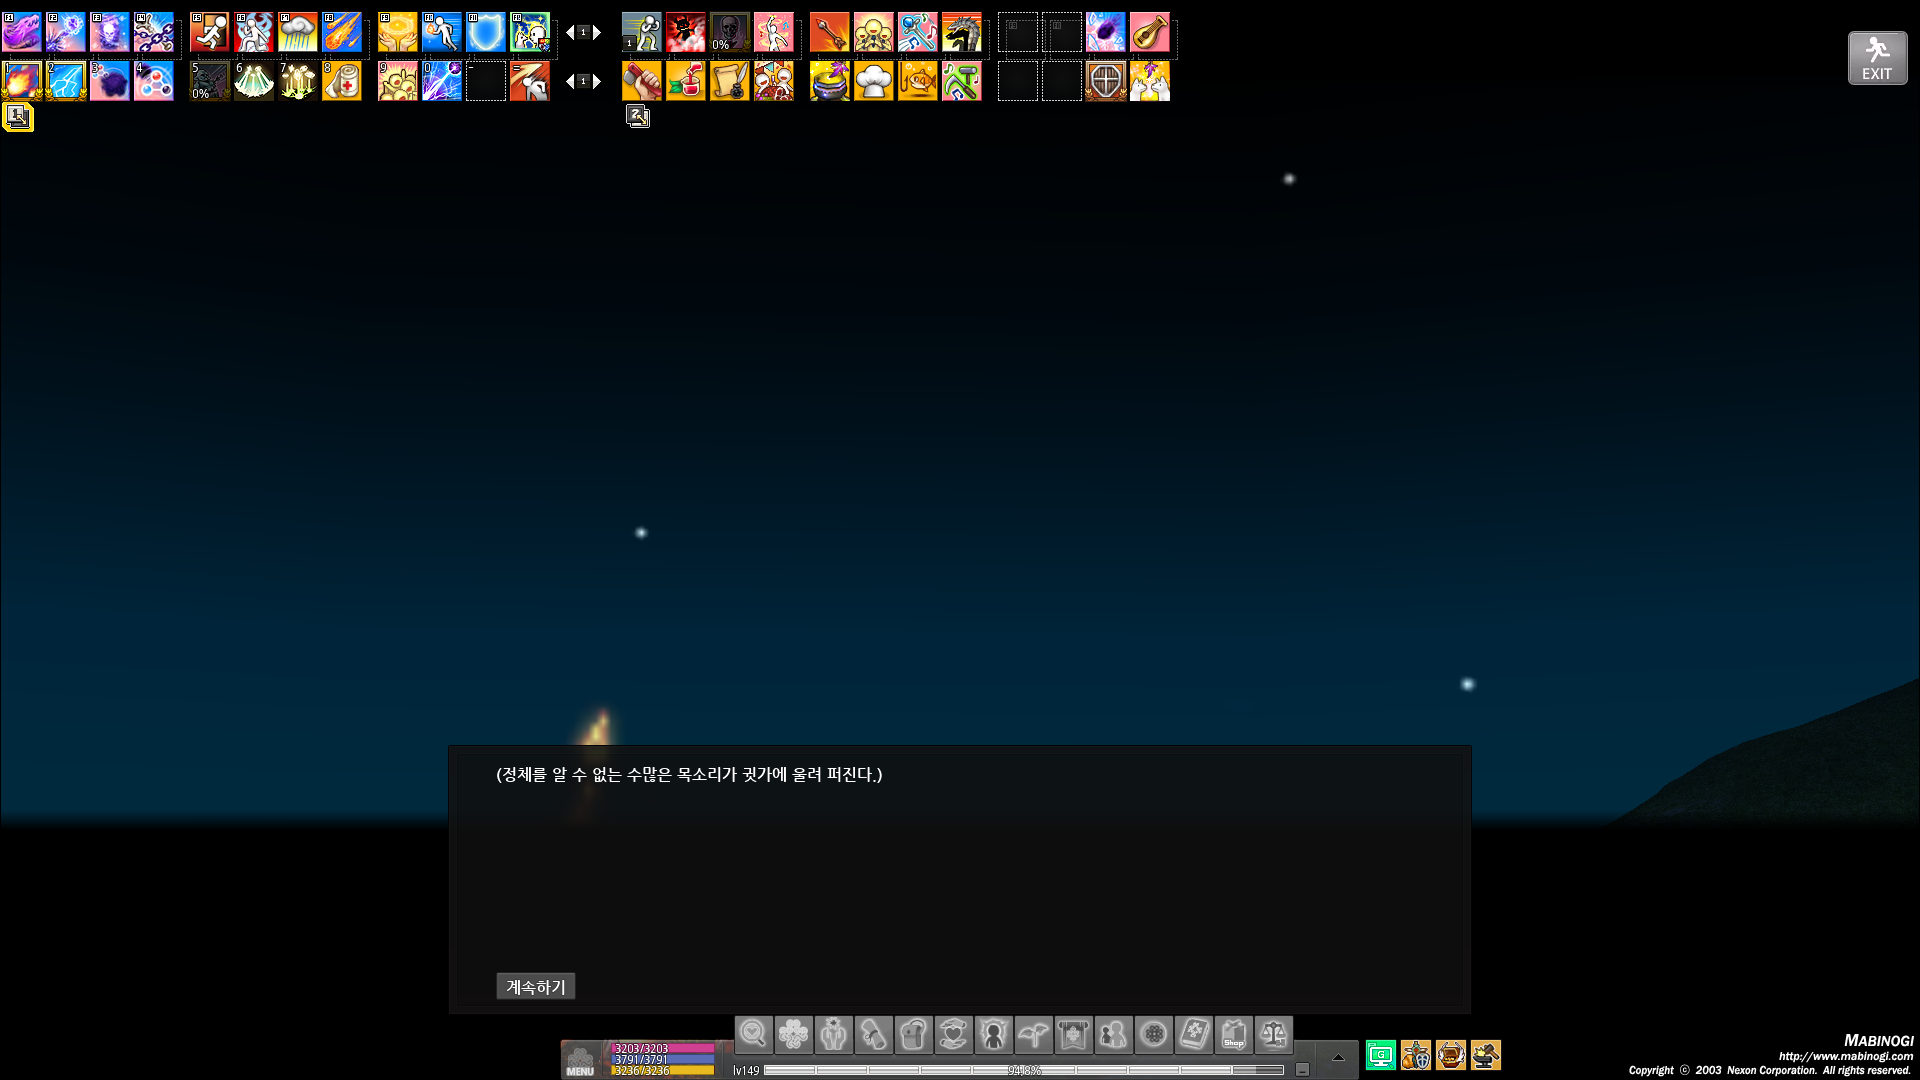The width and height of the screenshot is (1920, 1080).
Task: Open the two-people friends icon
Action: pyautogui.click(x=1114, y=1034)
